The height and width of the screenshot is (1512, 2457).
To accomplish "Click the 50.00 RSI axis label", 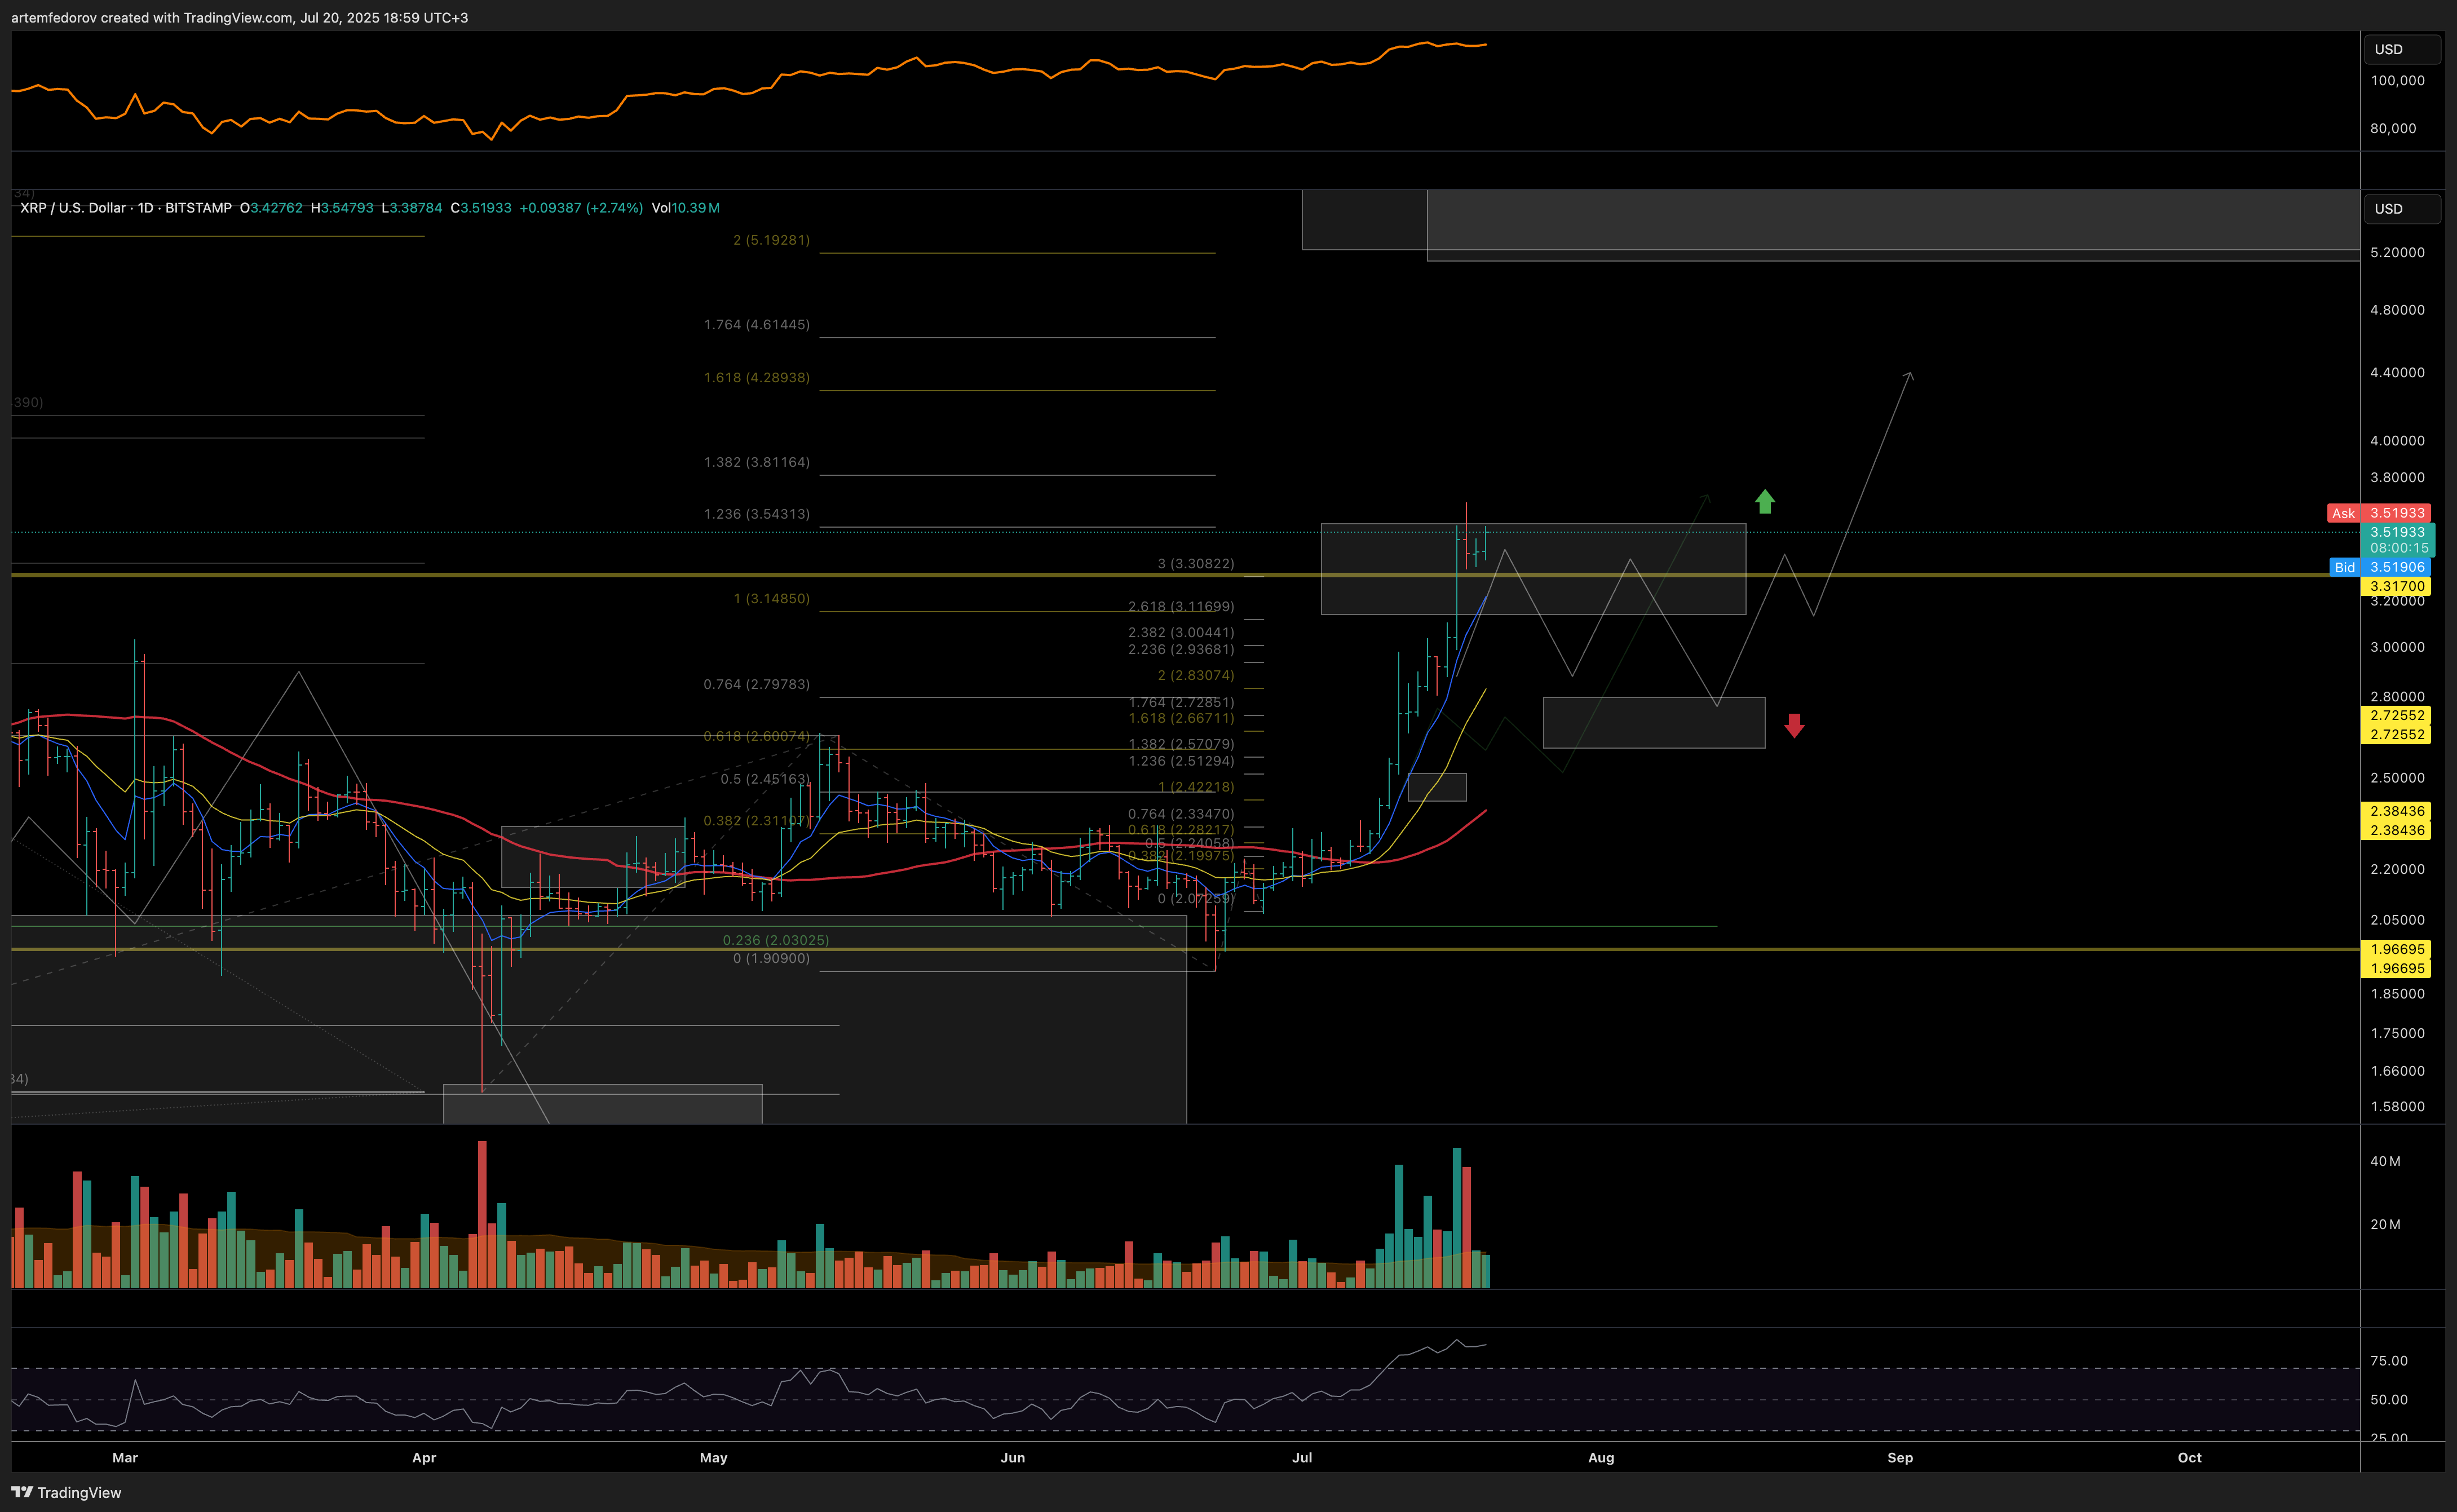I will click(2389, 1400).
